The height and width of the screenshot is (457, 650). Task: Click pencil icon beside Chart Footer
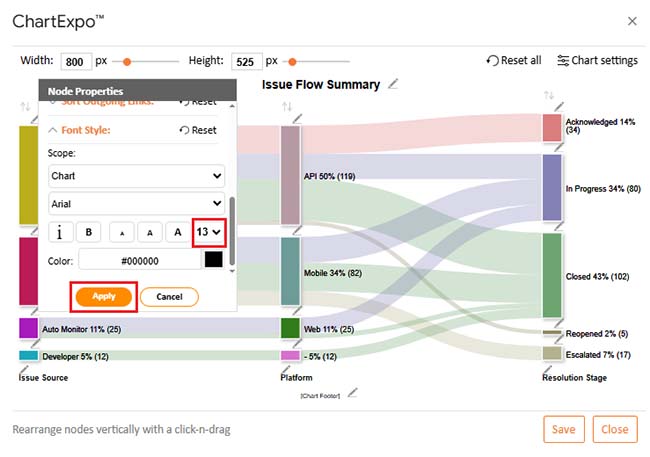351,394
